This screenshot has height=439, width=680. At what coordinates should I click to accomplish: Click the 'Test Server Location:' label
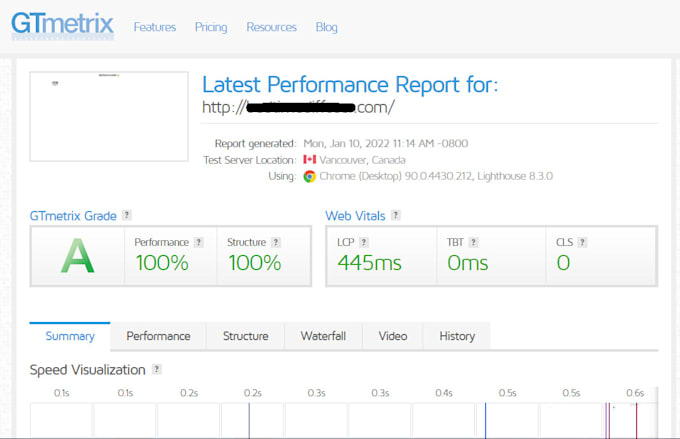[x=249, y=160]
